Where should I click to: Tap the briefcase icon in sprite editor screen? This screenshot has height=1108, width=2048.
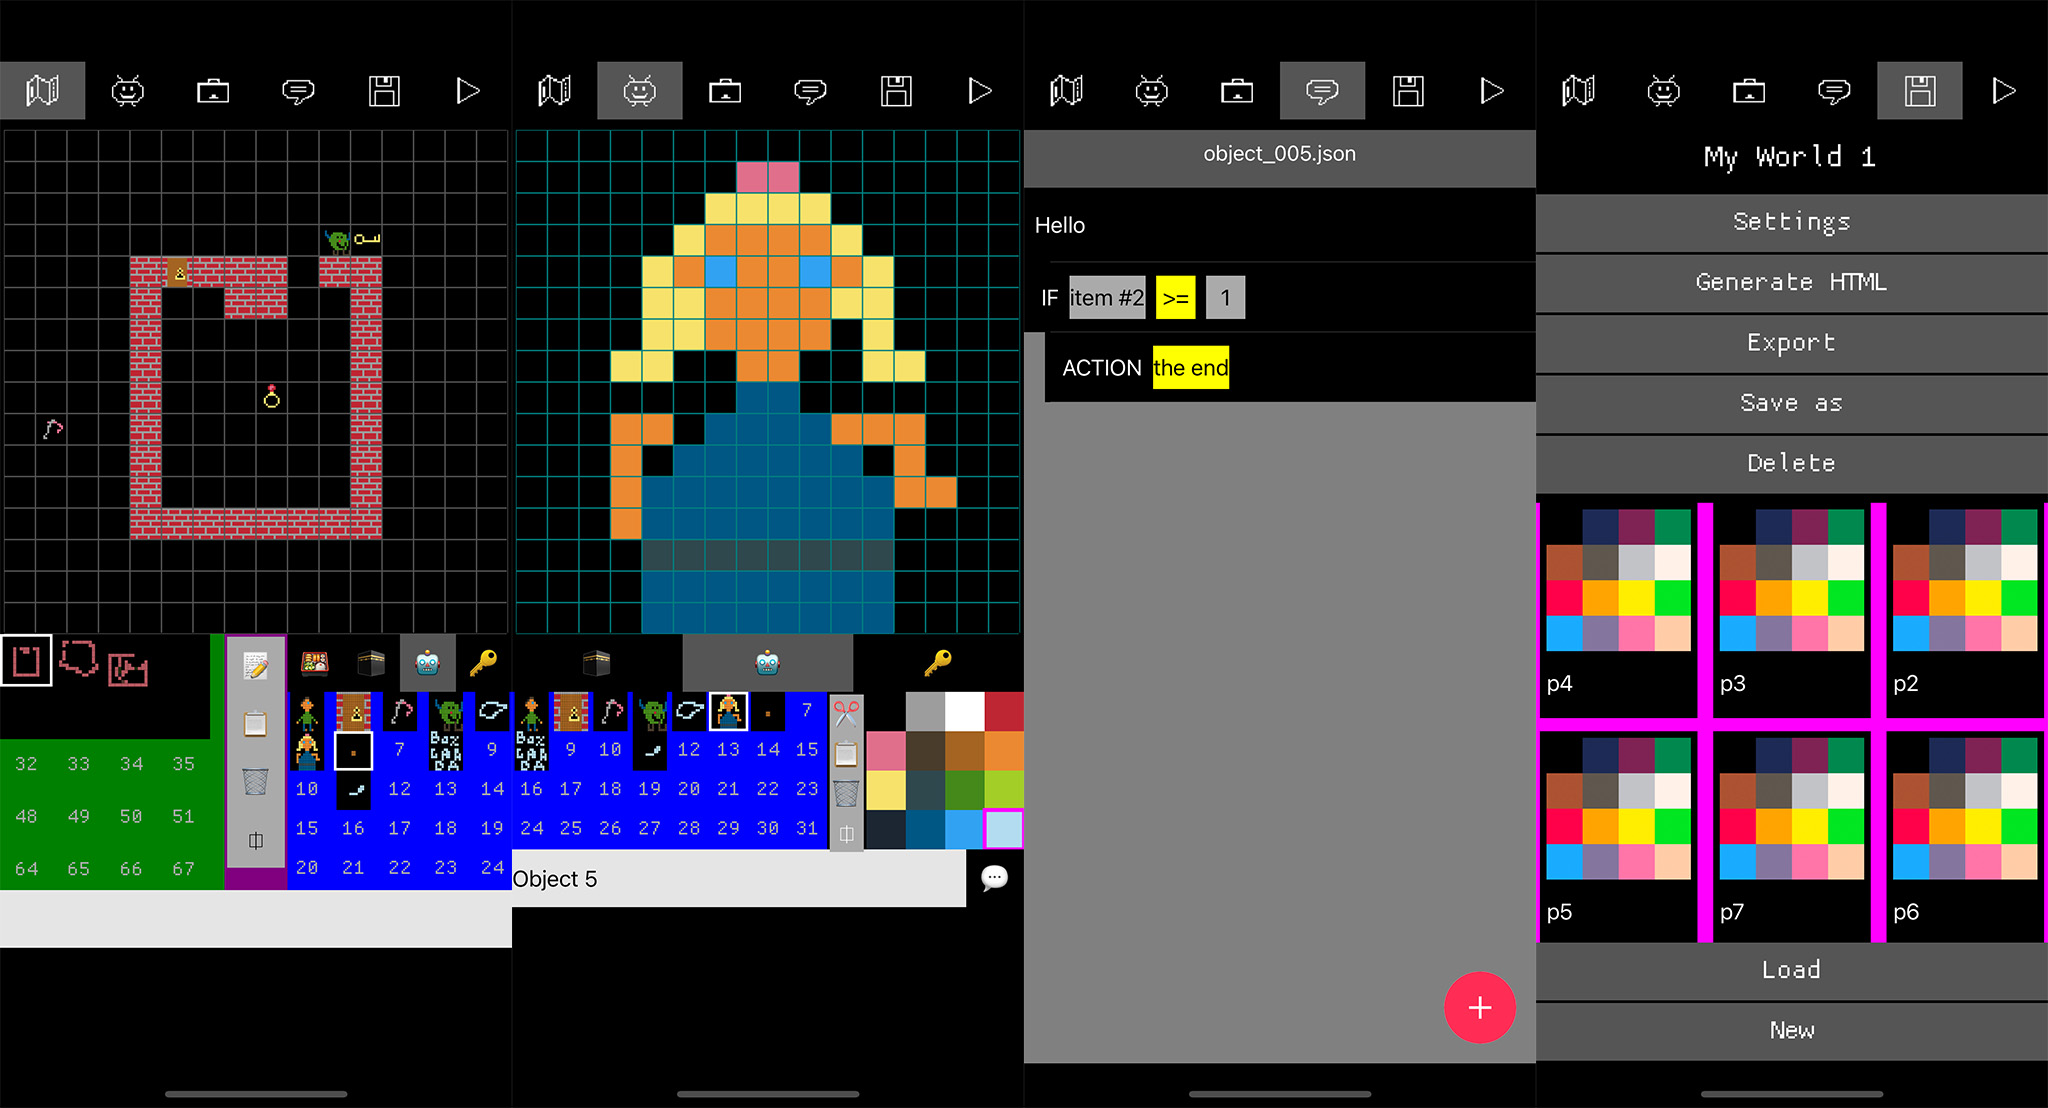725,91
